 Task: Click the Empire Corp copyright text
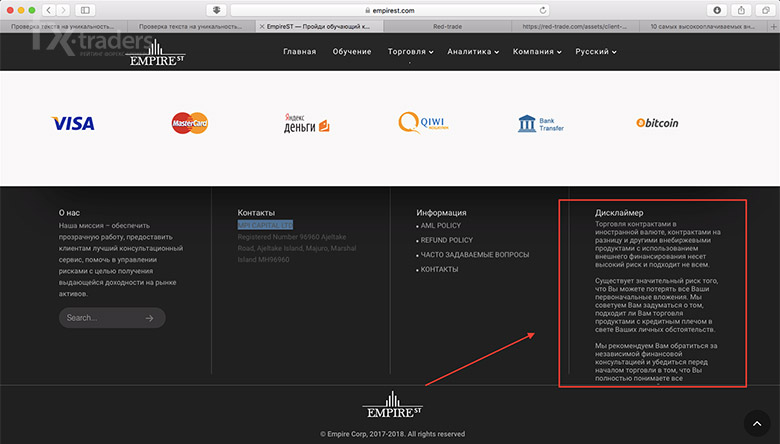(392, 434)
